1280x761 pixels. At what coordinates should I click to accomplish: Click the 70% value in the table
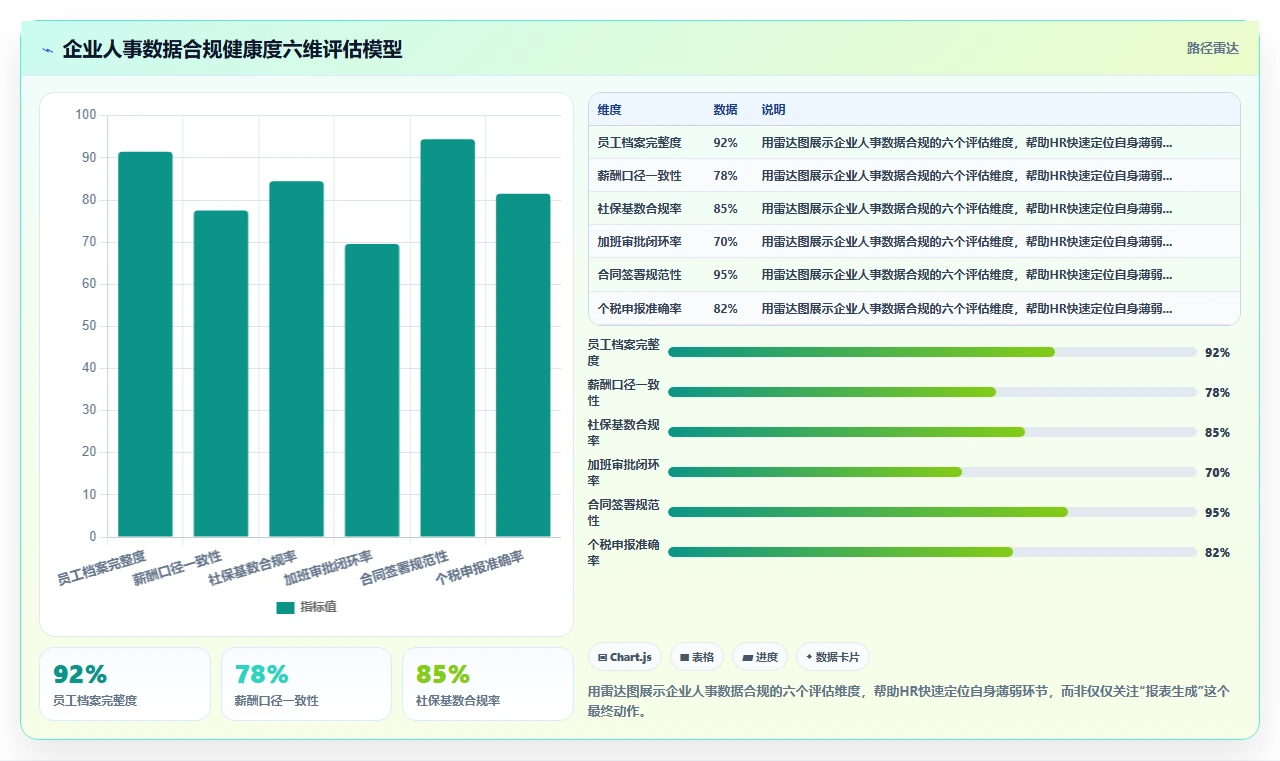click(726, 241)
